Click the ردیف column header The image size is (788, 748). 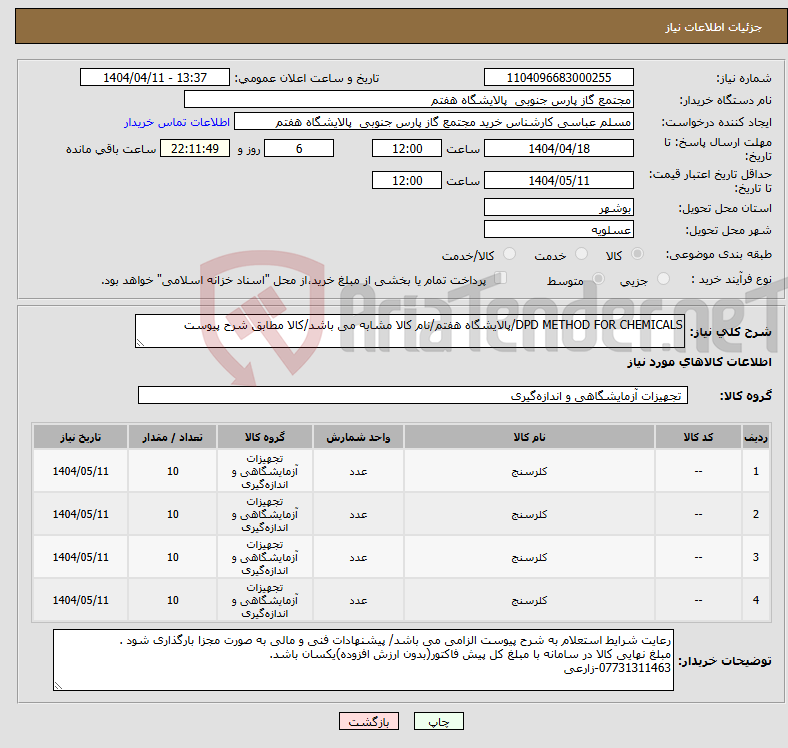click(755, 436)
